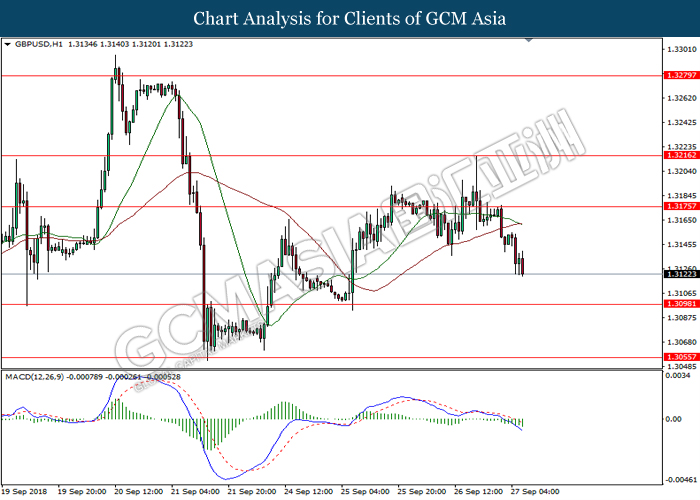This screenshot has width=700, height=500.
Task: Click the 26 Sep 12:00 time label
Action: pyautogui.click(x=479, y=492)
